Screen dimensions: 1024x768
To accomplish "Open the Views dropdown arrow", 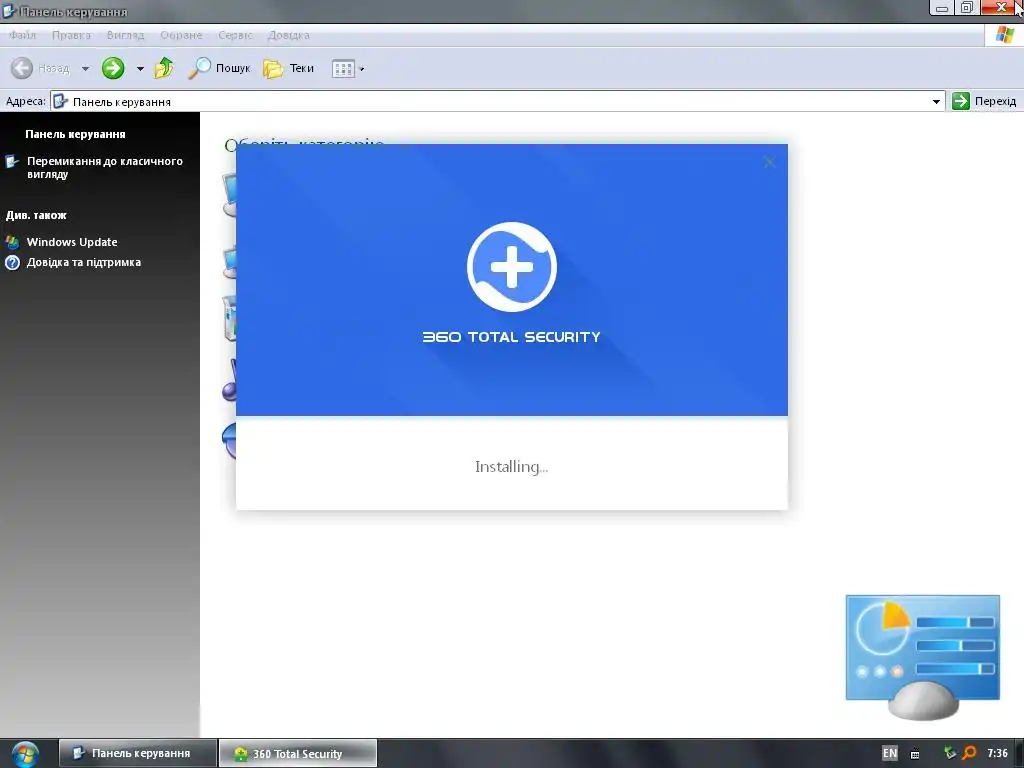I will (x=362, y=69).
